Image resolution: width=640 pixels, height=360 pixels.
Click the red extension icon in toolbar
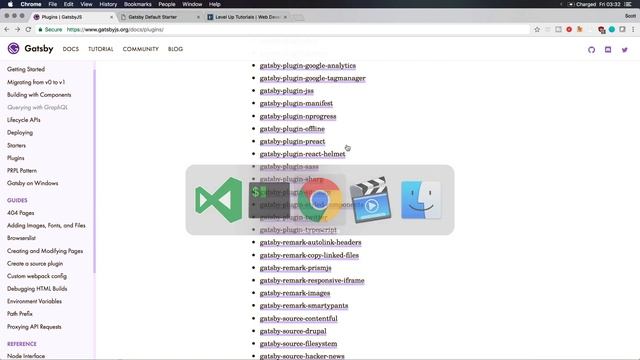(x=569, y=29)
